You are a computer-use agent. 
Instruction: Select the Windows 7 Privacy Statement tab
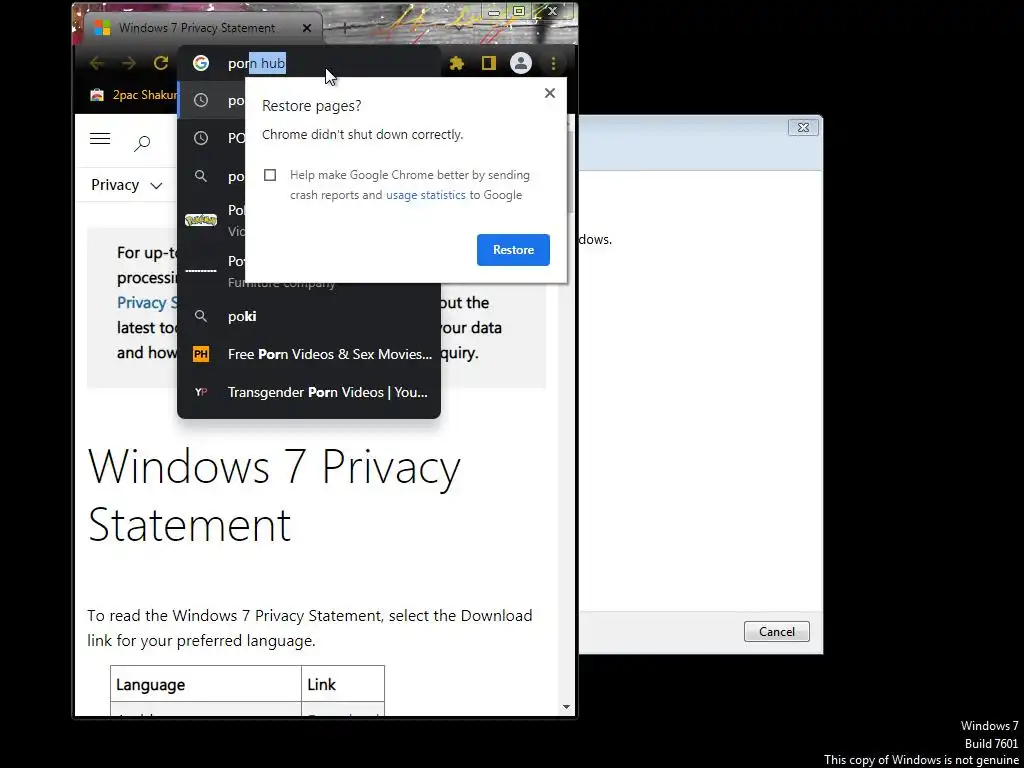[x=202, y=28]
